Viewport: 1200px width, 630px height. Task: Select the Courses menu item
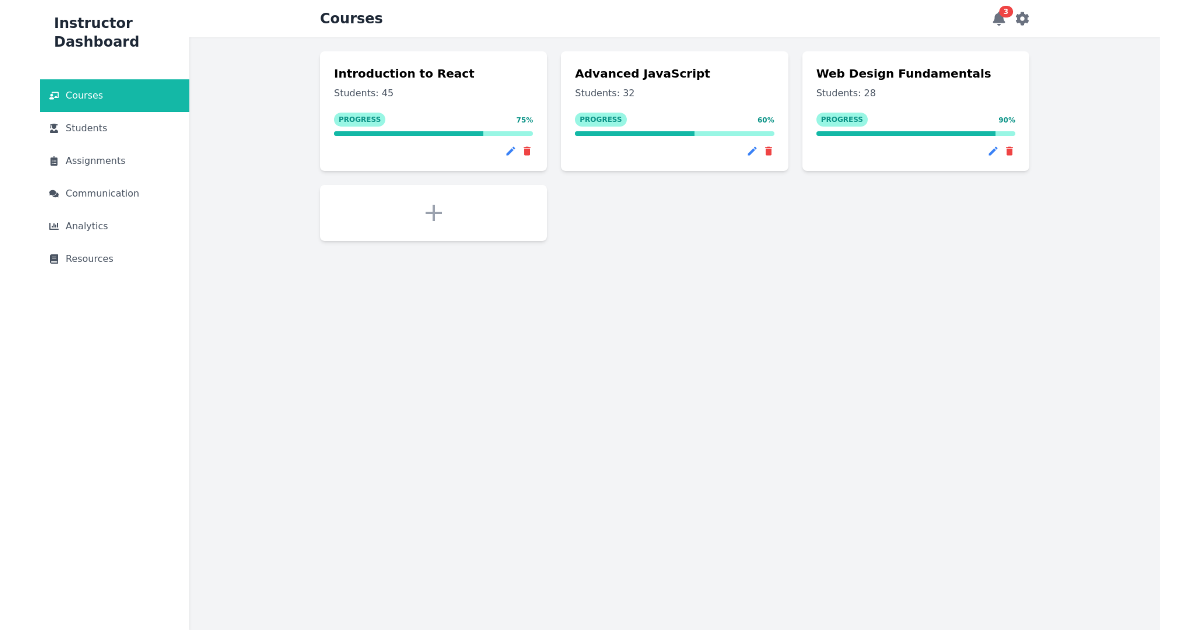pos(84,95)
